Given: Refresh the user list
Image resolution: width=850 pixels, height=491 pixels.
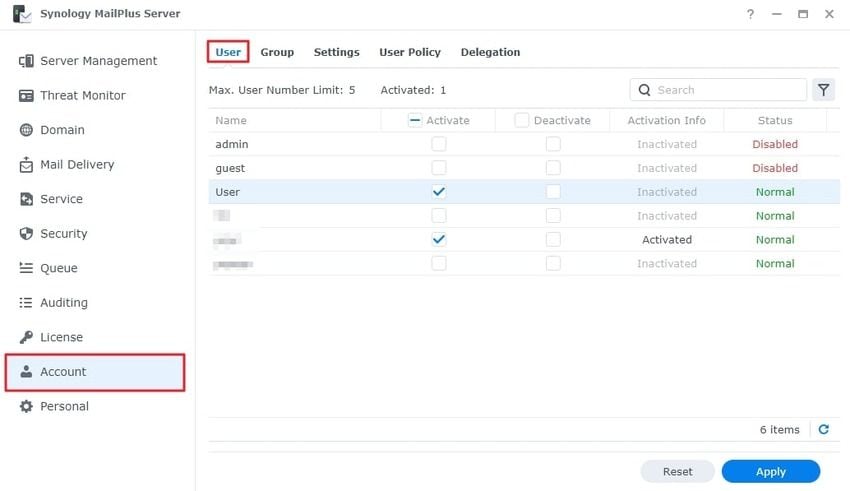Looking at the screenshot, I should 824,430.
